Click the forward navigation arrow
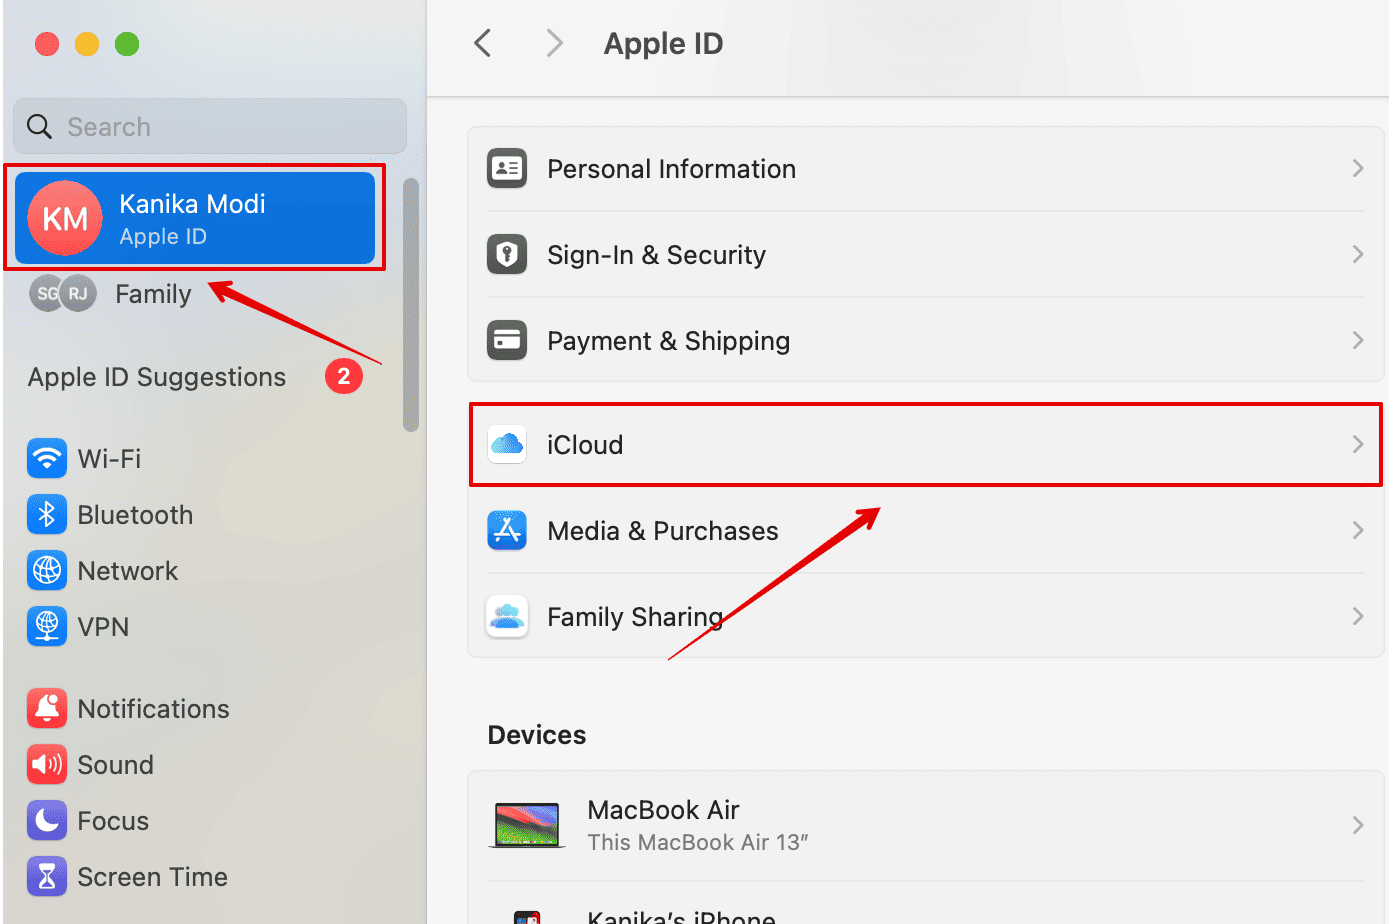 (554, 44)
